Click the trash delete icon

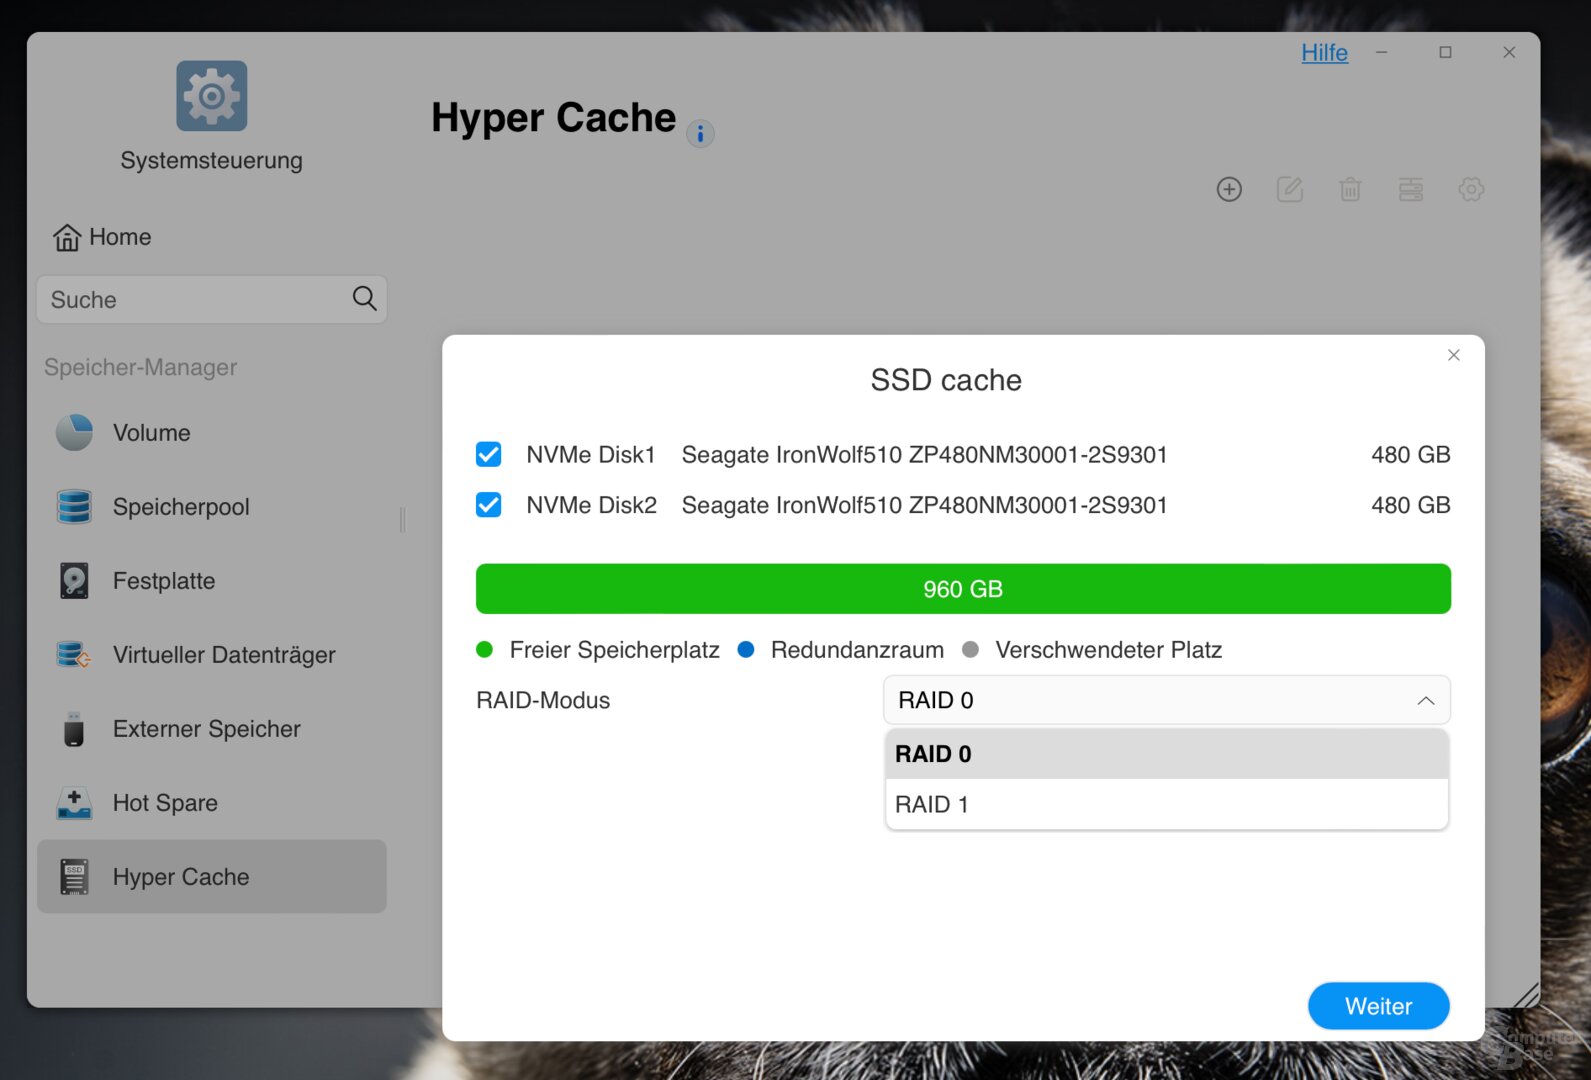pyautogui.click(x=1350, y=189)
